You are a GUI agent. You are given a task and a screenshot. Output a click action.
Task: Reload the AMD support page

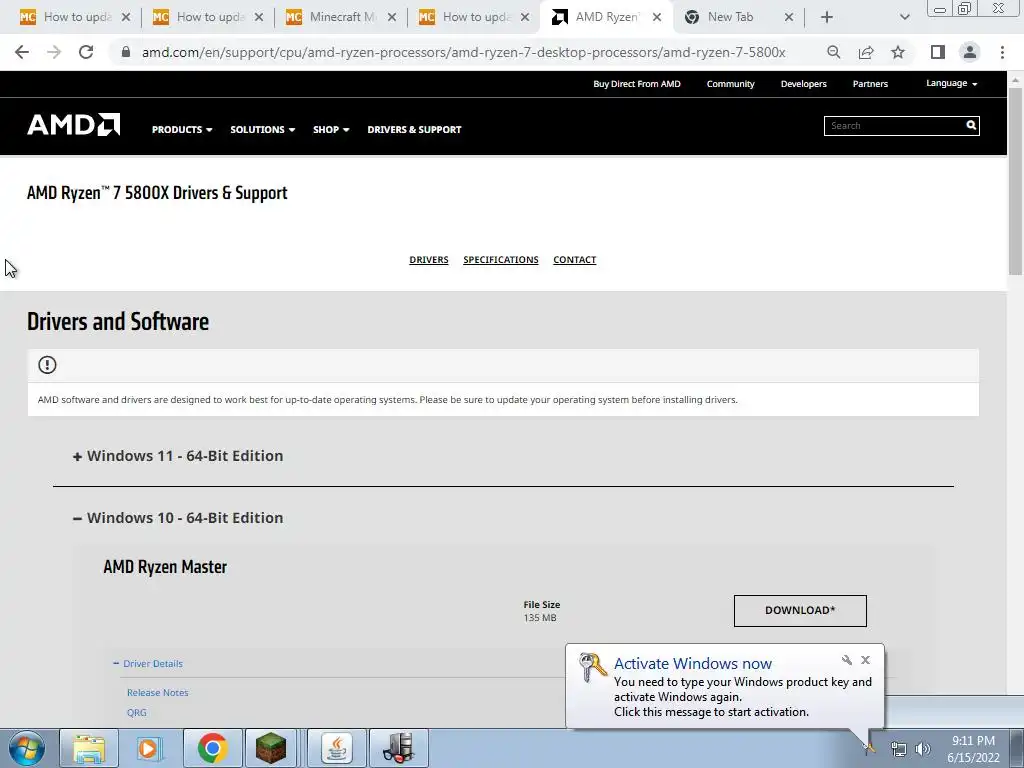coord(86,52)
